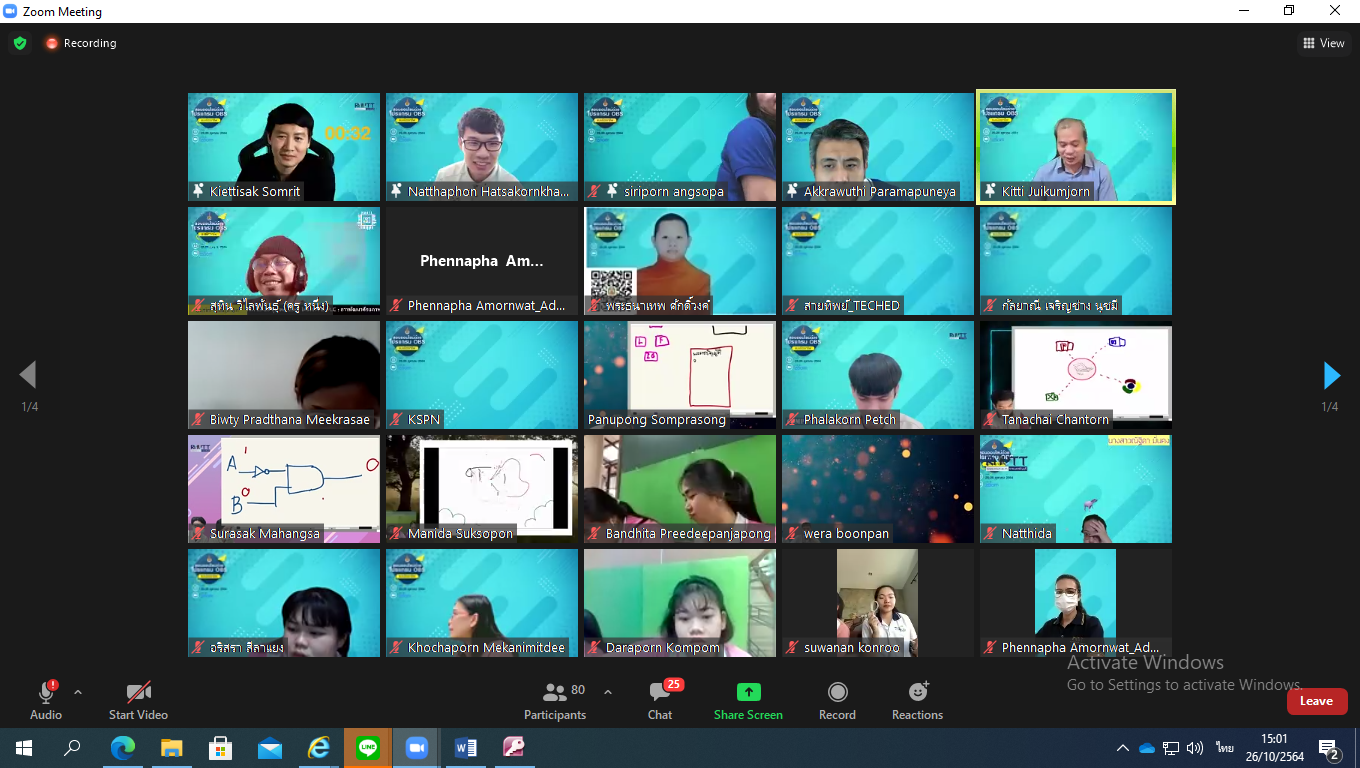Select Manida Suksopon's drawing tile
The height and width of the screenshot is (768, 1360).
(482, 489)
